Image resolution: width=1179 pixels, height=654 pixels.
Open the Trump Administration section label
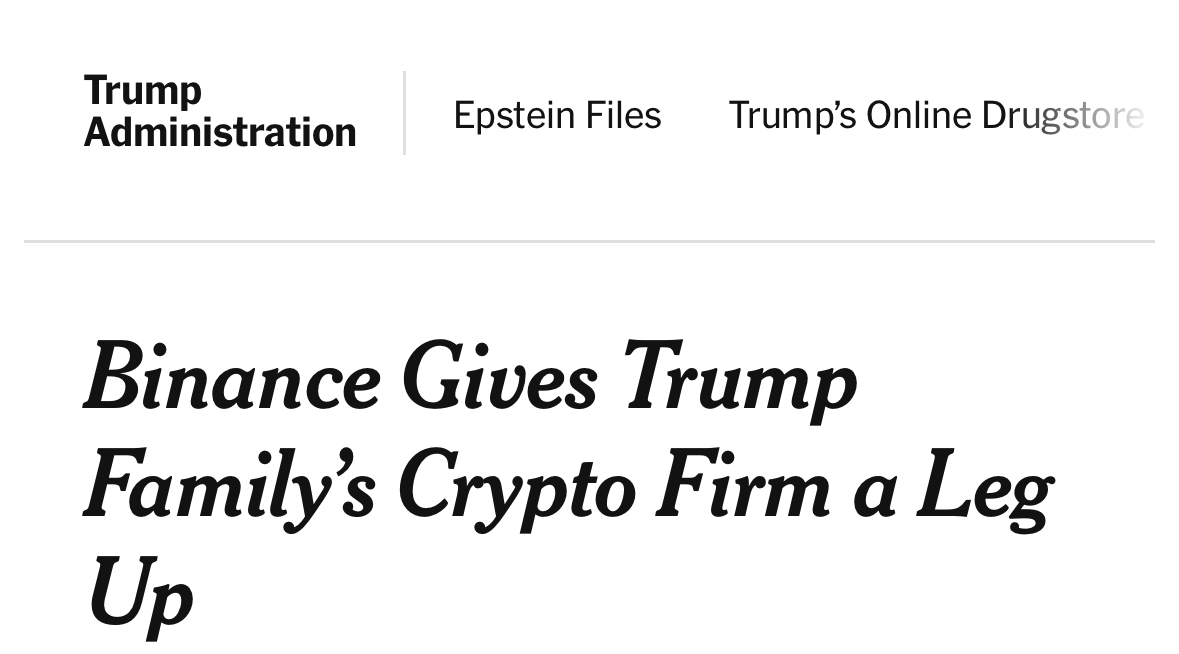220,112
